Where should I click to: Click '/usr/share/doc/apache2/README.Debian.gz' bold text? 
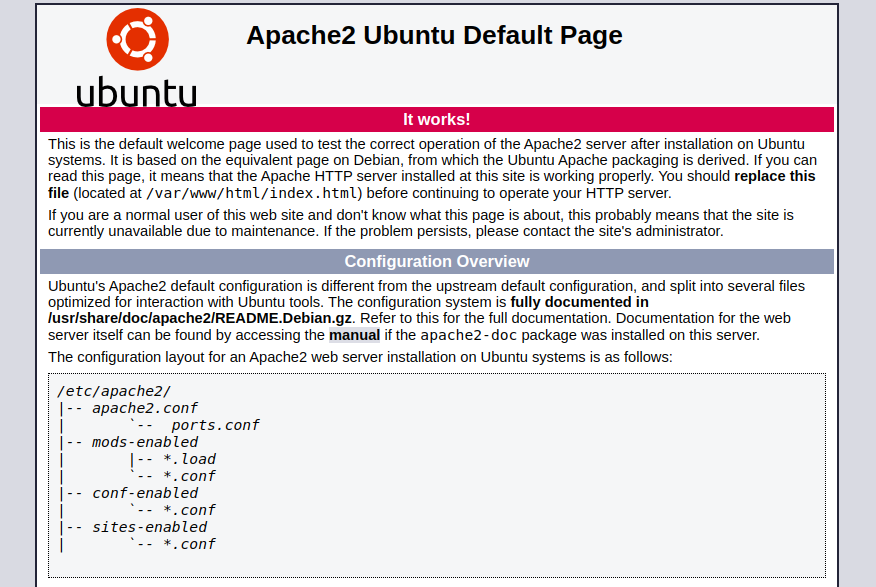pos(200,318)
